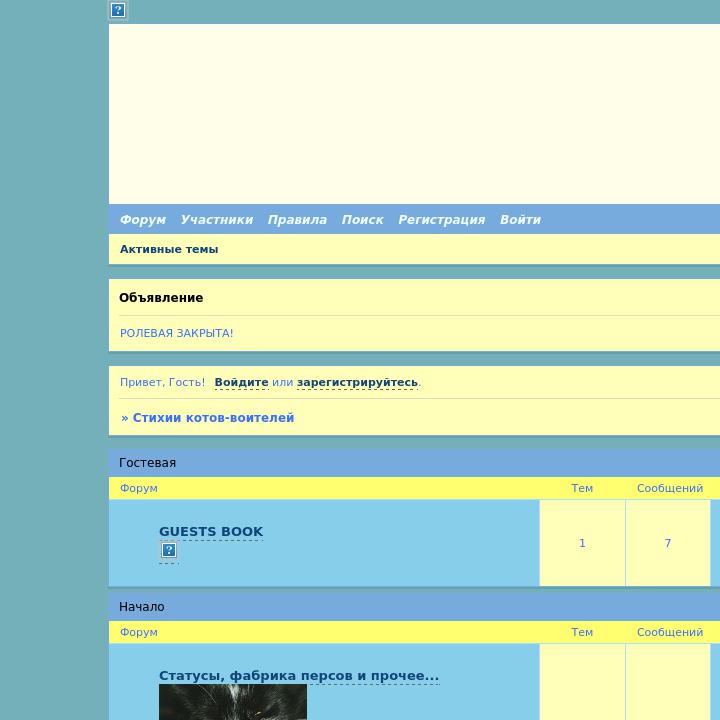Click the Гостевая category header
Viewport: 720px width, 720px height.
[x=147, y=463]
